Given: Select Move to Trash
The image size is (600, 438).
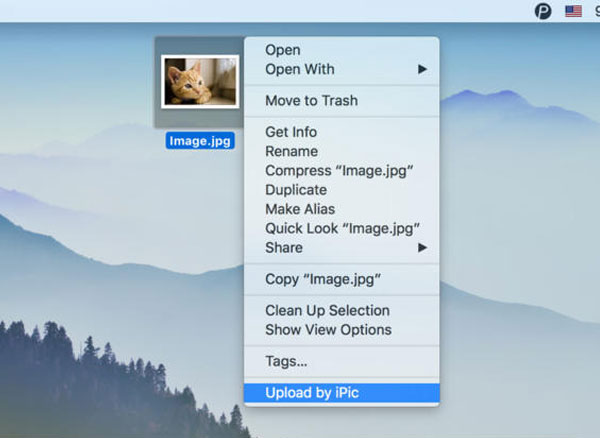Looking at the screenshot, I should point(342,101).
